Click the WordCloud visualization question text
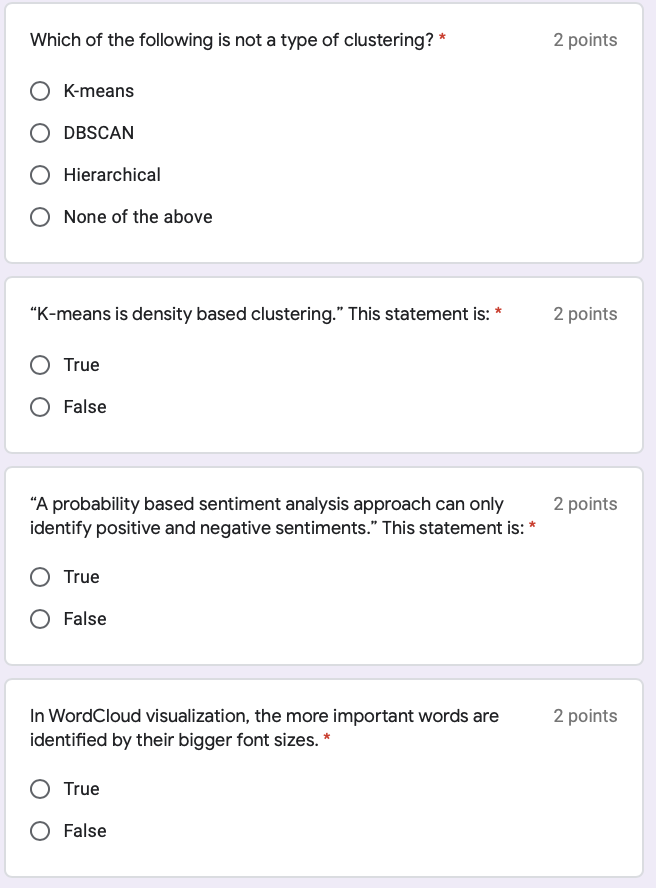The width and height of the screenshot is (656, 888). [264, 728]
